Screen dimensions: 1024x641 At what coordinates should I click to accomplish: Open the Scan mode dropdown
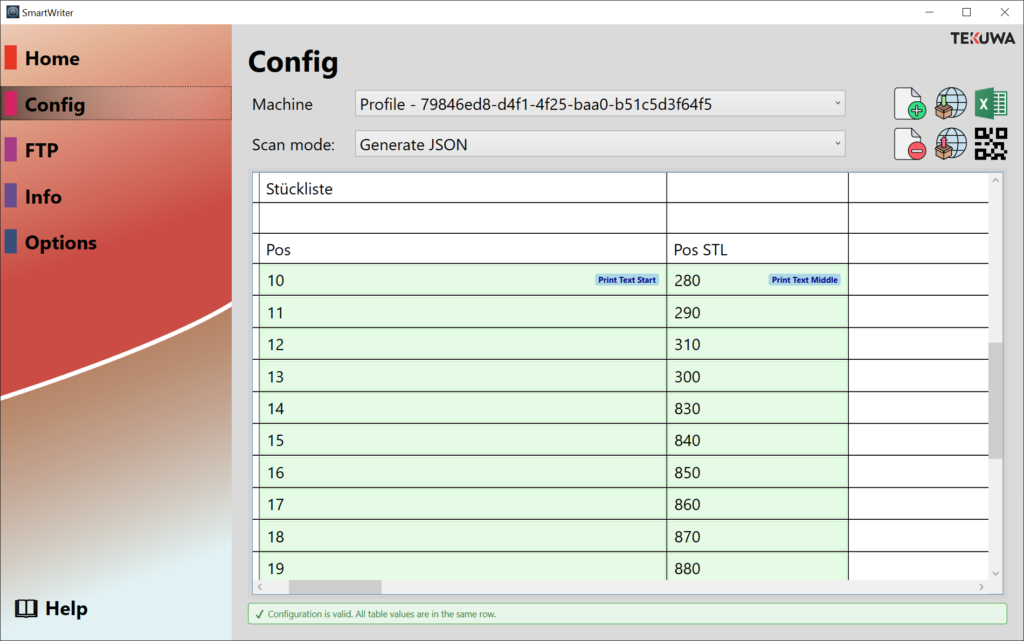[x=600, y=143]
